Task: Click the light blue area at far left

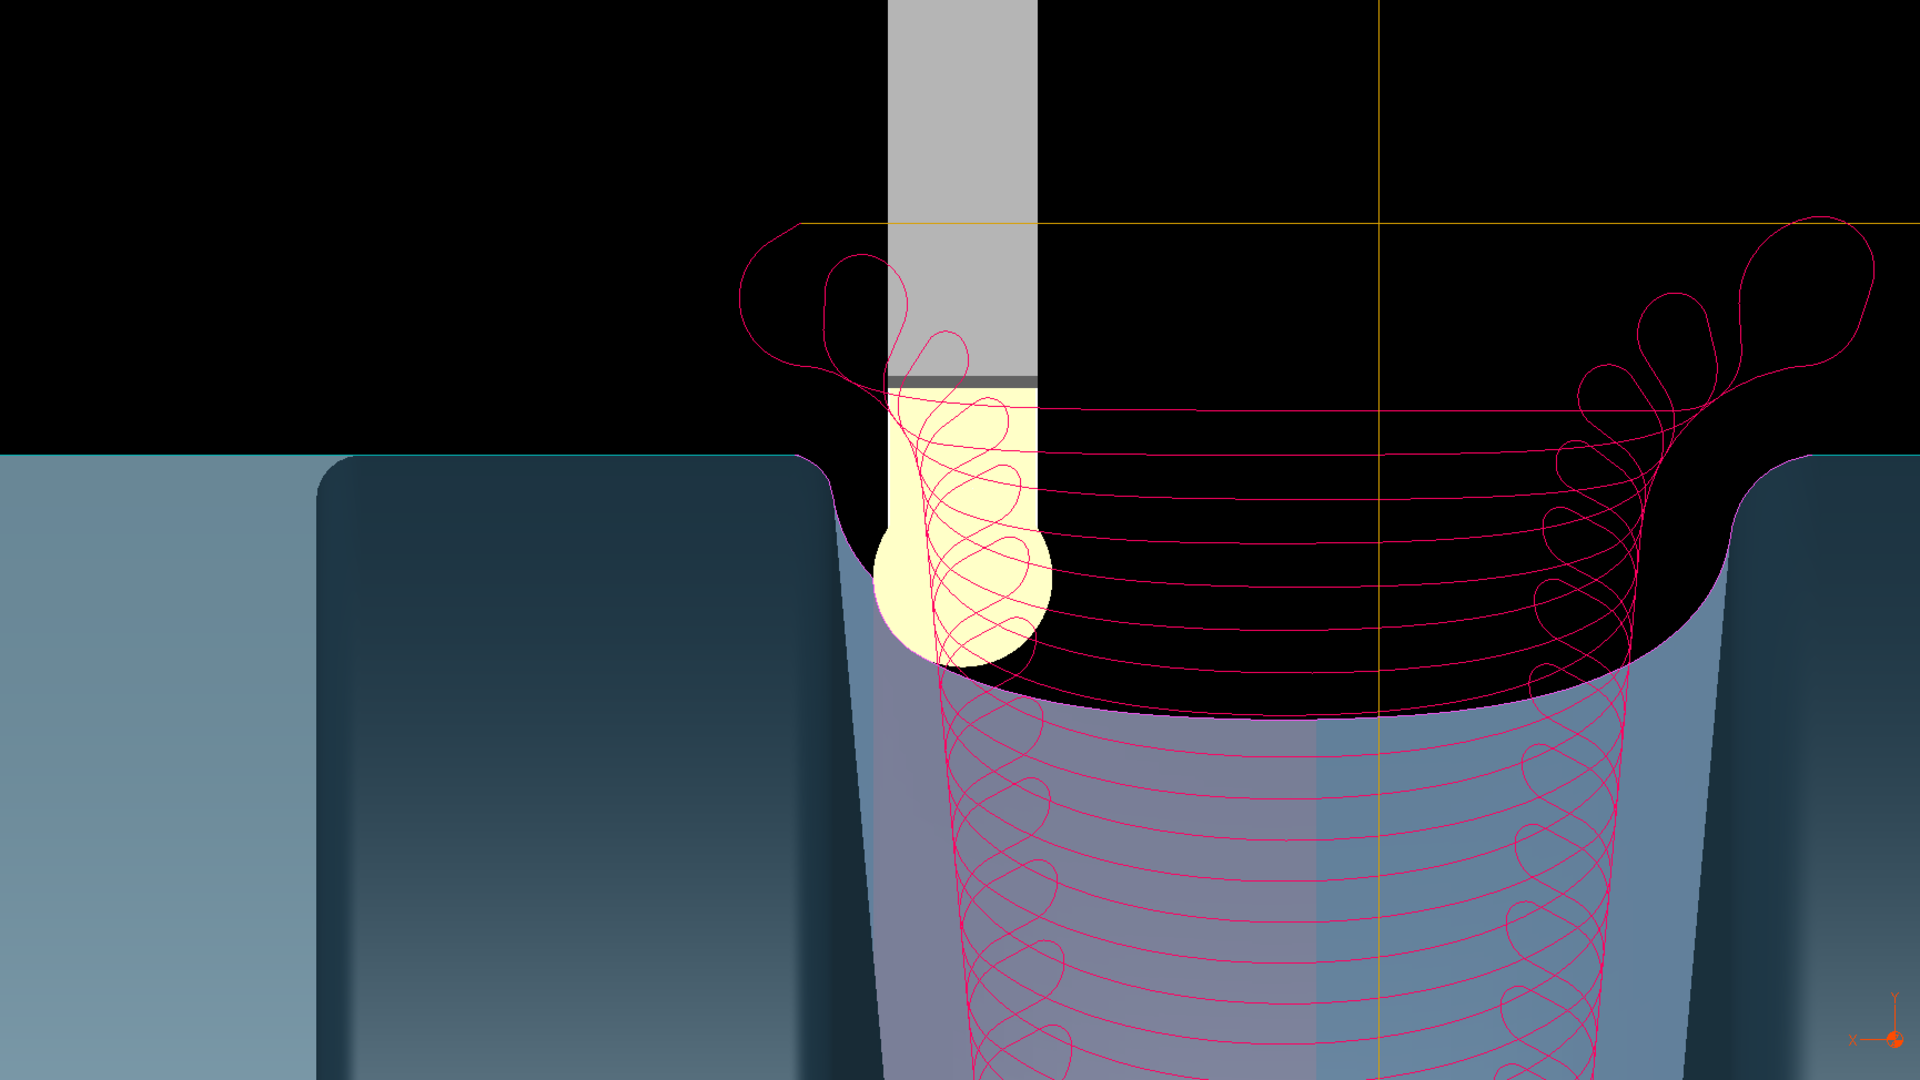Action: click(150, 750)
